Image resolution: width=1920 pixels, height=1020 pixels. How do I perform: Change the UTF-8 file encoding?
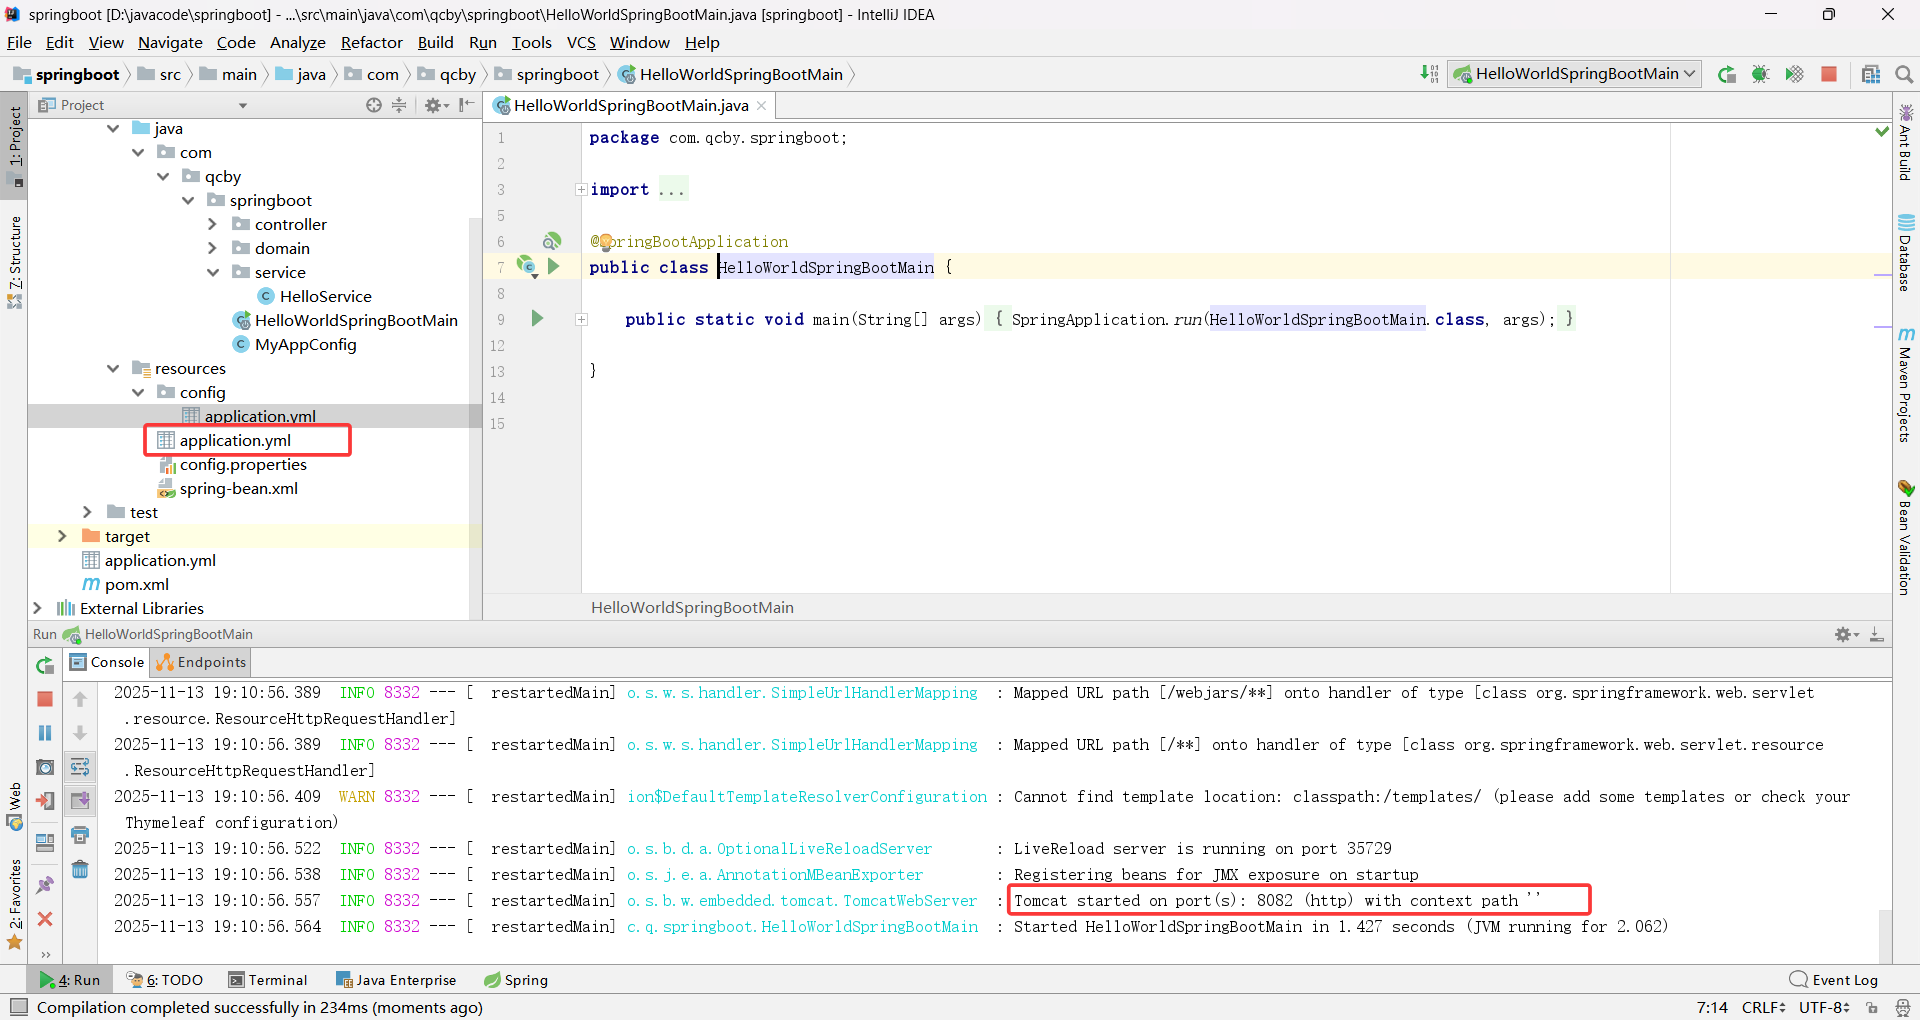(1824, 1008)
